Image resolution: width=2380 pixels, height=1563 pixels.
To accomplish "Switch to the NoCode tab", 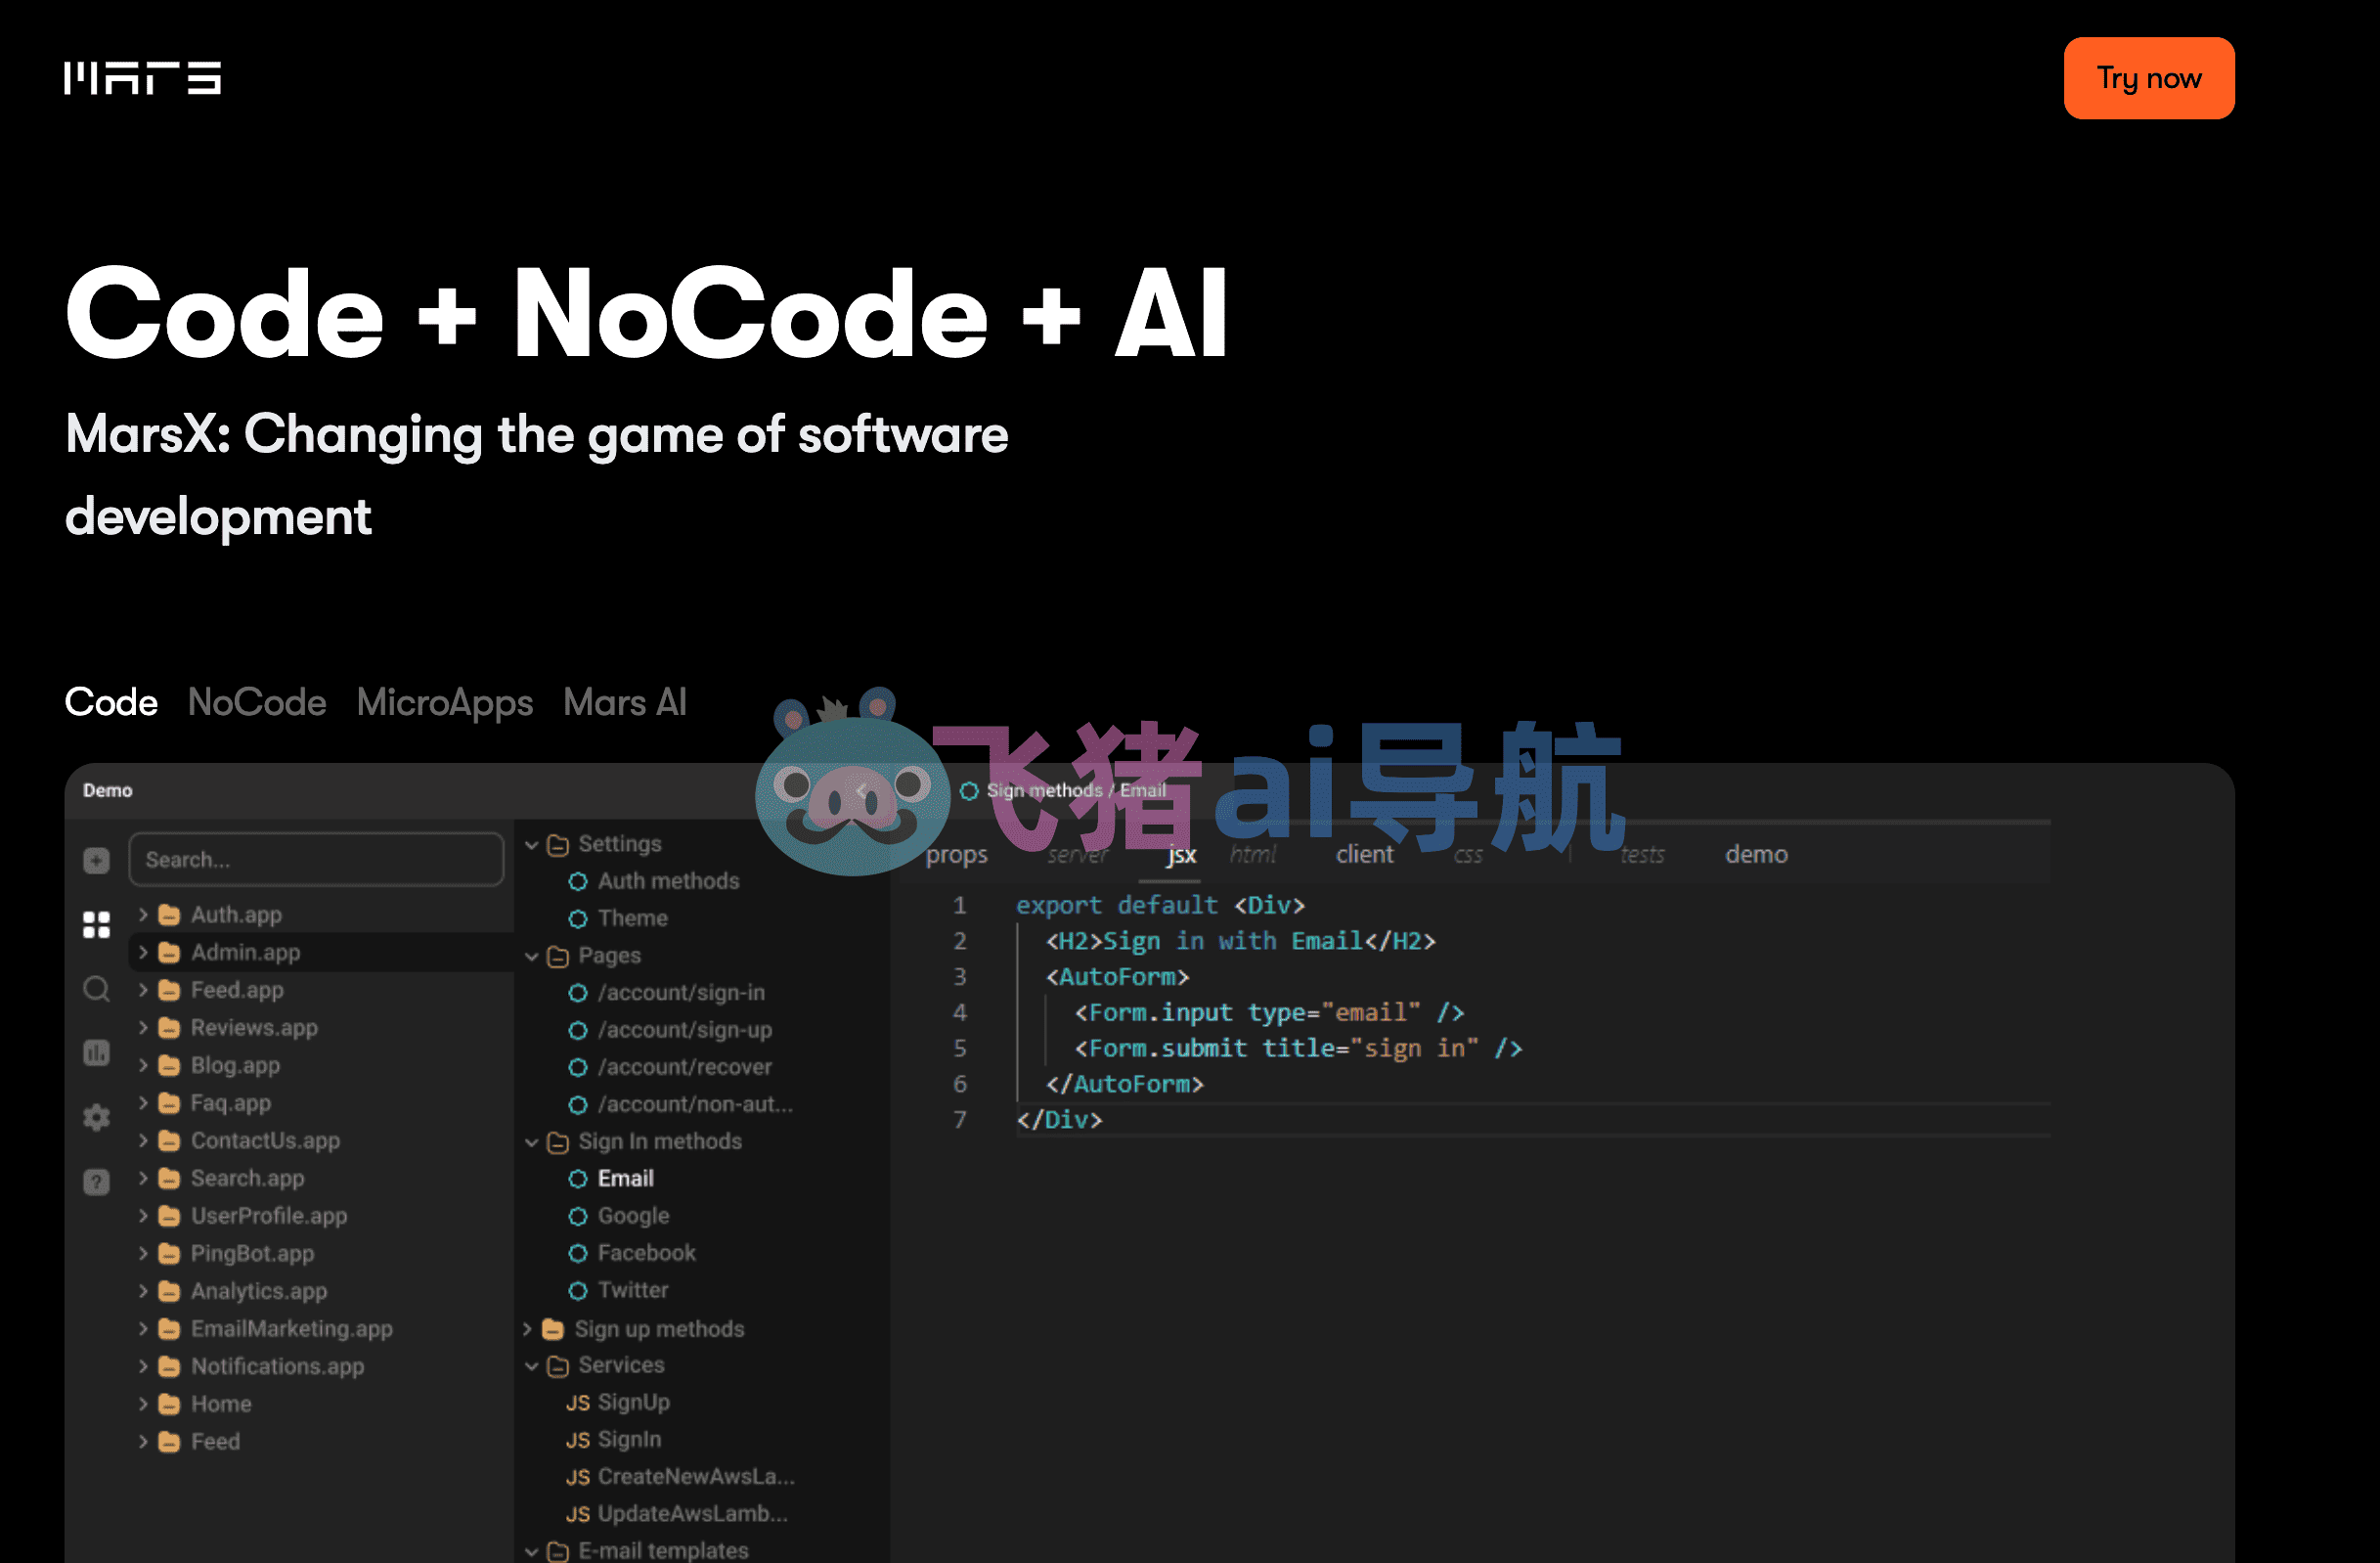I will coord(257,703).
